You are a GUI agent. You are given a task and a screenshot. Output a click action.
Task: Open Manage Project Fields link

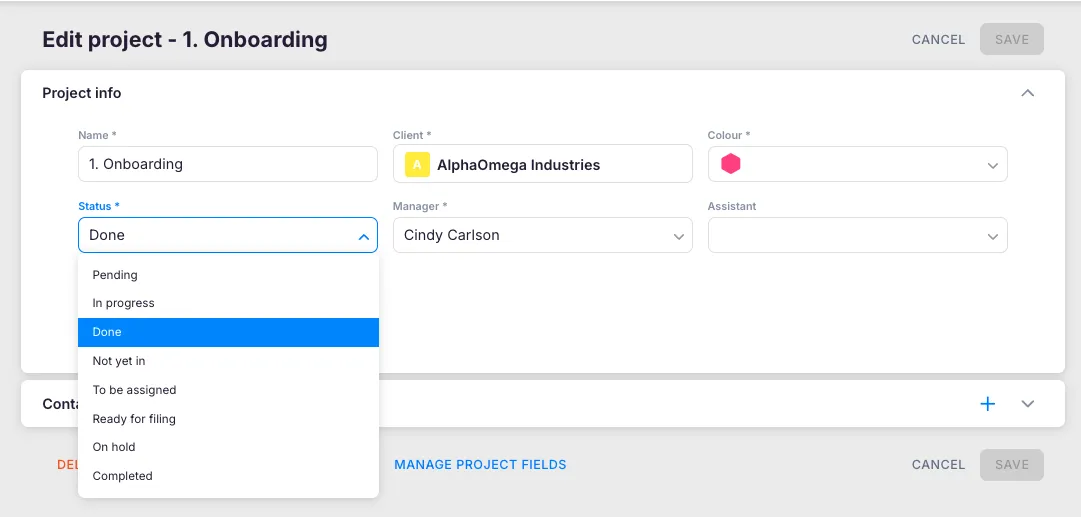(480, 465)
